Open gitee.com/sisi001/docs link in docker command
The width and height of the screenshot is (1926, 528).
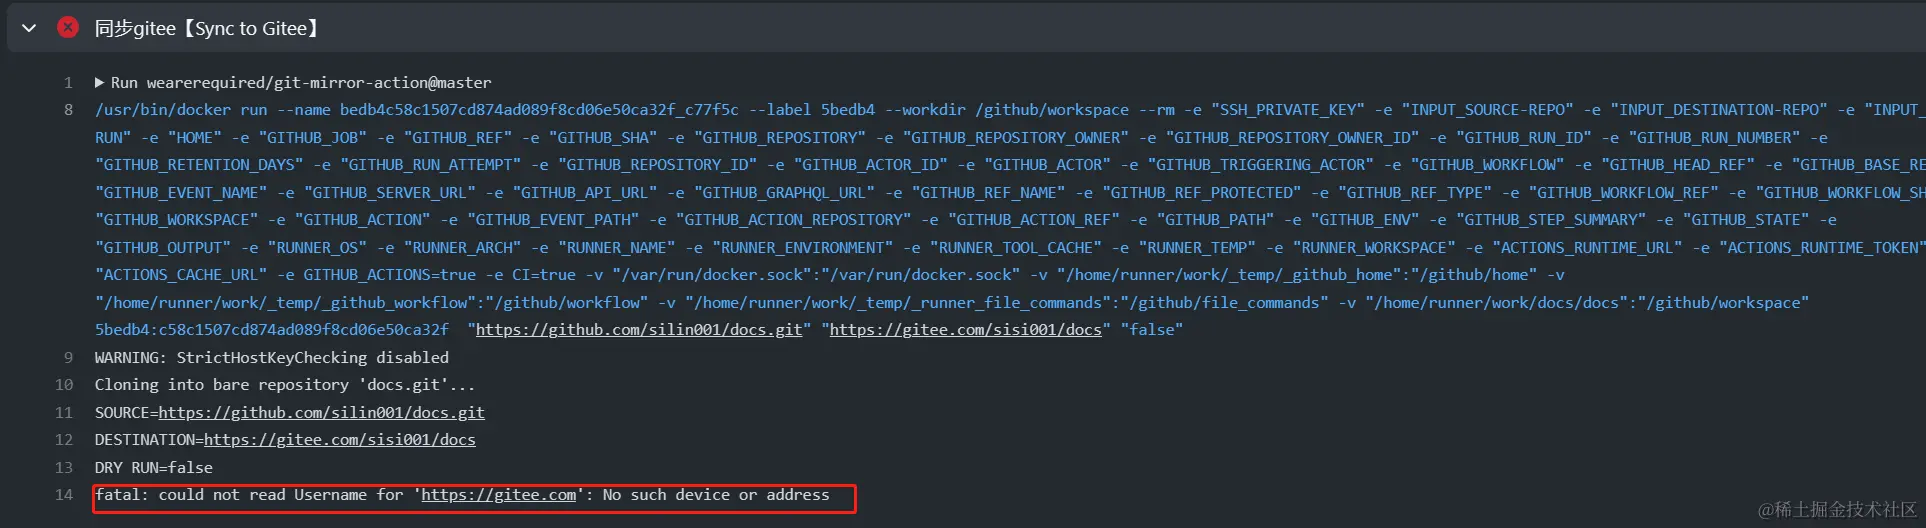coord(966,330)
